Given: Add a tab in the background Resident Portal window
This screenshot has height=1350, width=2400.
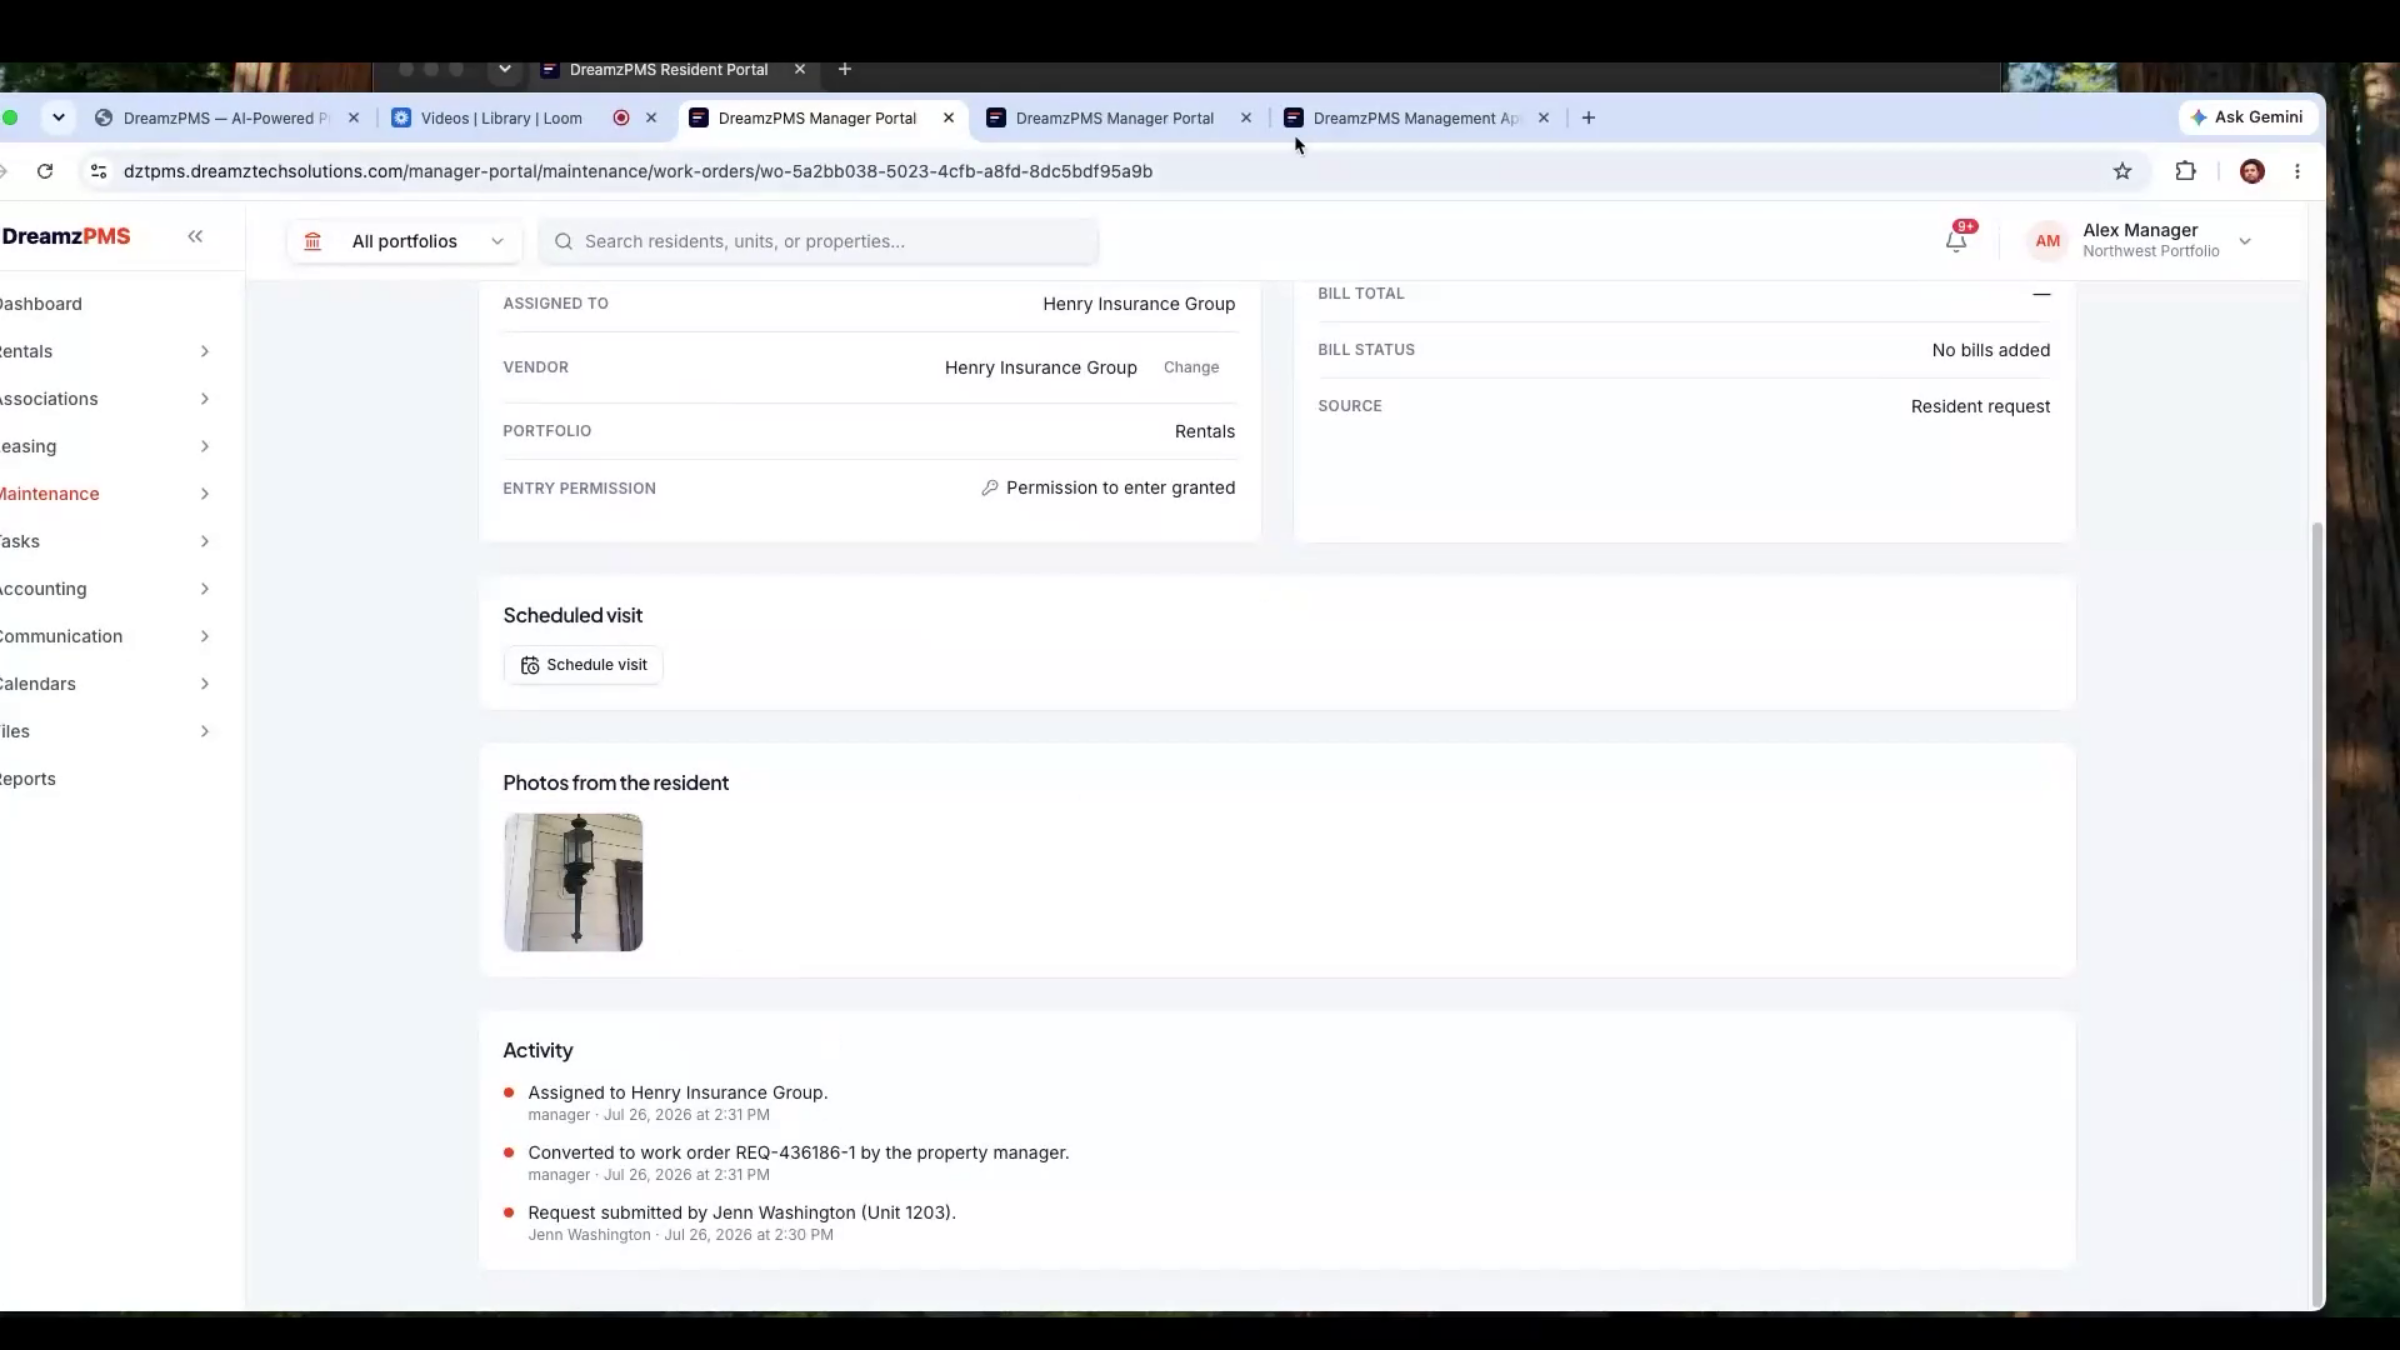Looking at the screenshot, I should tap(845, 69).
